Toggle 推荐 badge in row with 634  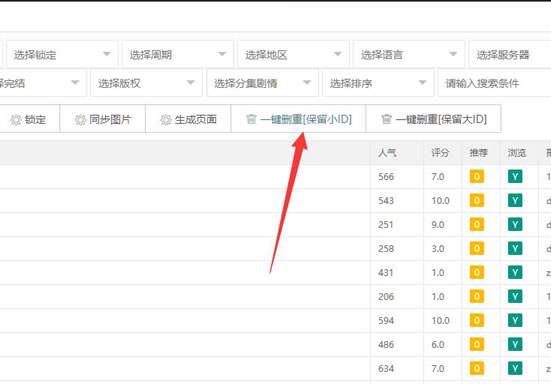click(477, 369)
